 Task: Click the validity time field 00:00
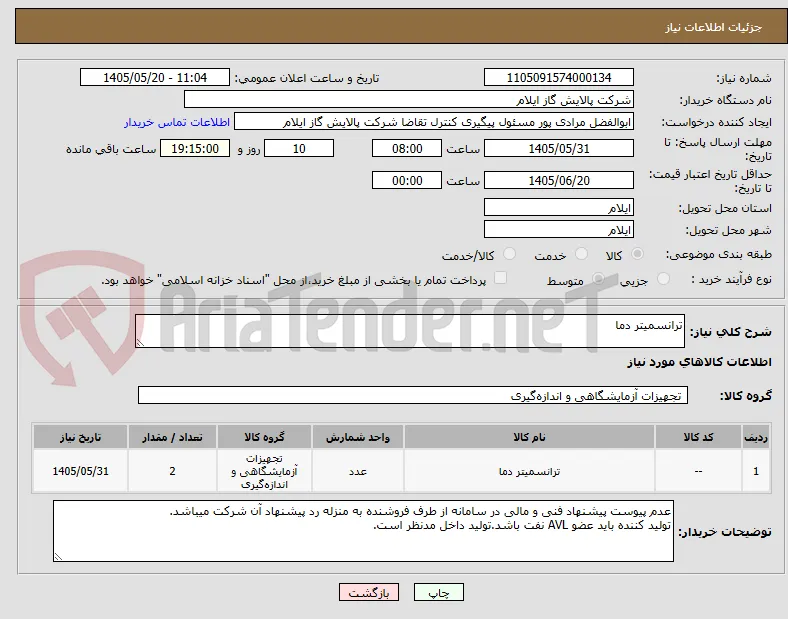pos(407,180)
